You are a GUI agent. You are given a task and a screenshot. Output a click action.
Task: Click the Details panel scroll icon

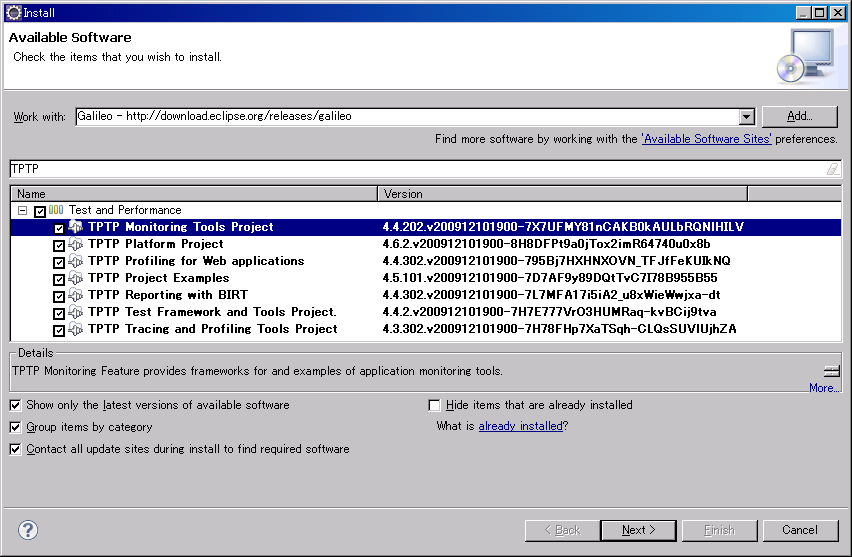[x=831, y=371]
